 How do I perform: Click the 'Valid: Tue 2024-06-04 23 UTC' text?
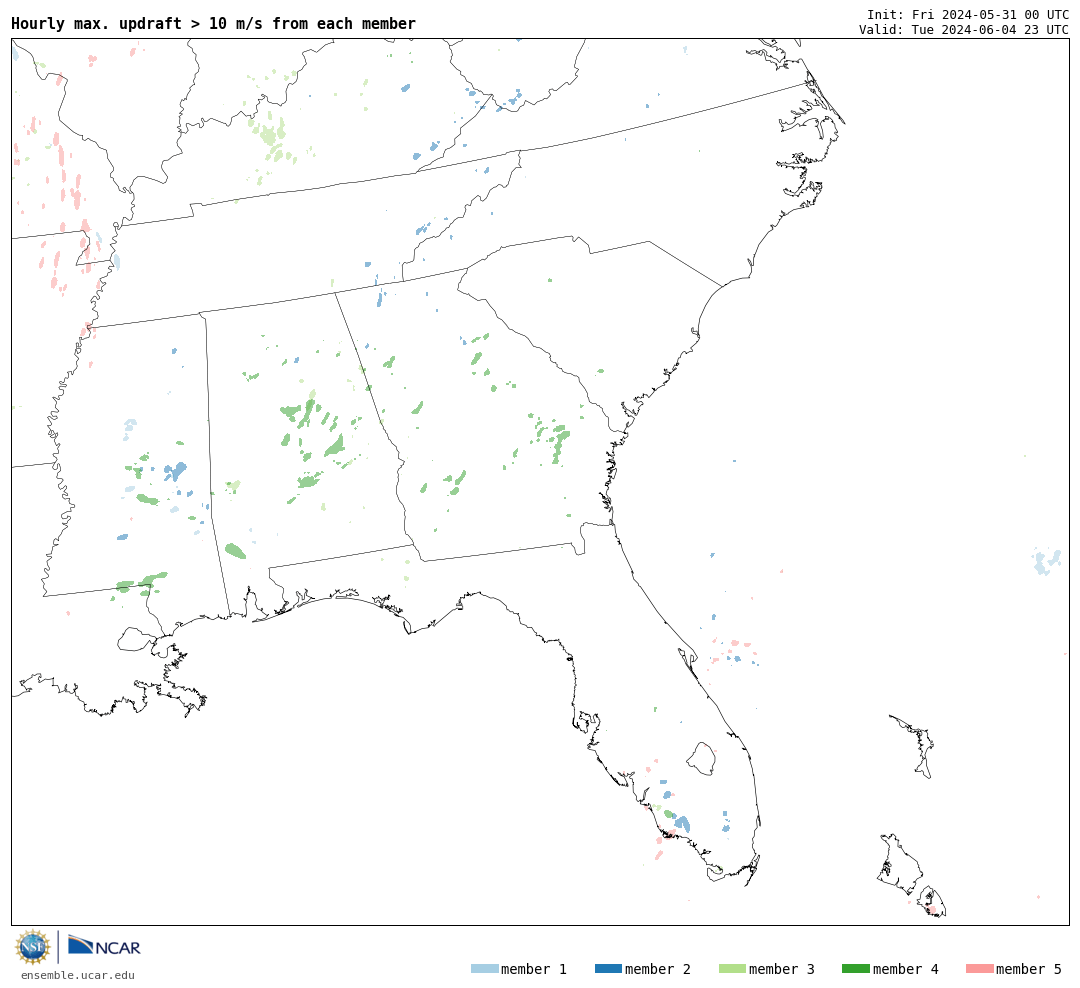click(x=964, y=29)
